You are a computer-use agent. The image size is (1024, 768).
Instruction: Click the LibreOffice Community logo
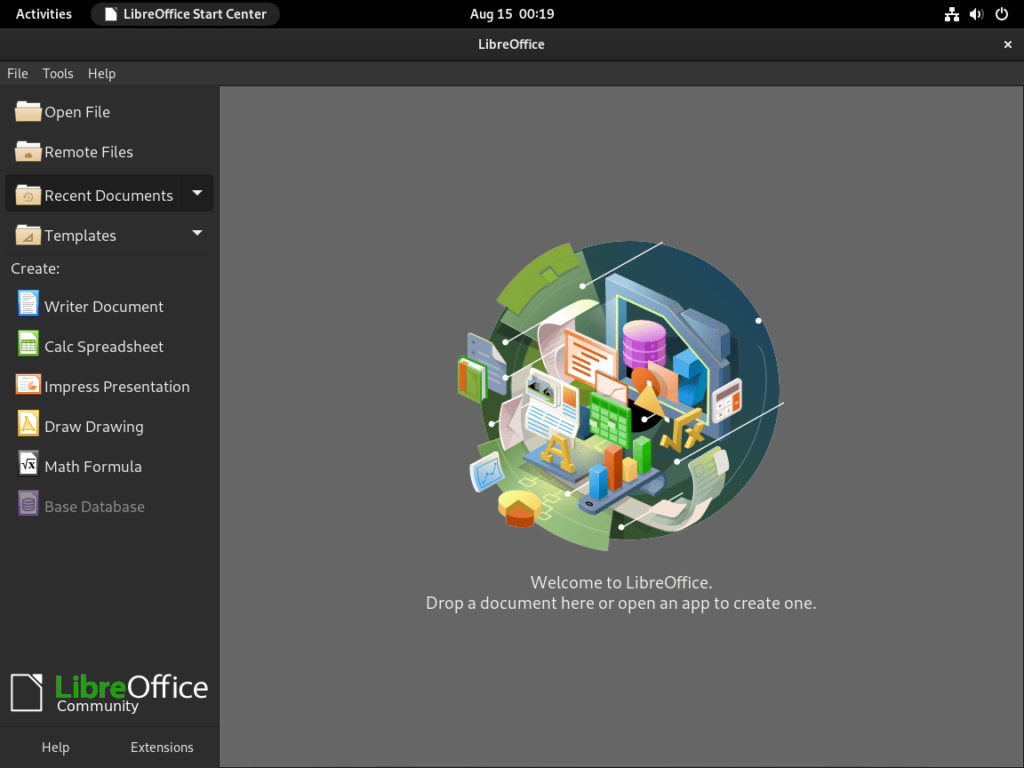click(x=109, y=693)
